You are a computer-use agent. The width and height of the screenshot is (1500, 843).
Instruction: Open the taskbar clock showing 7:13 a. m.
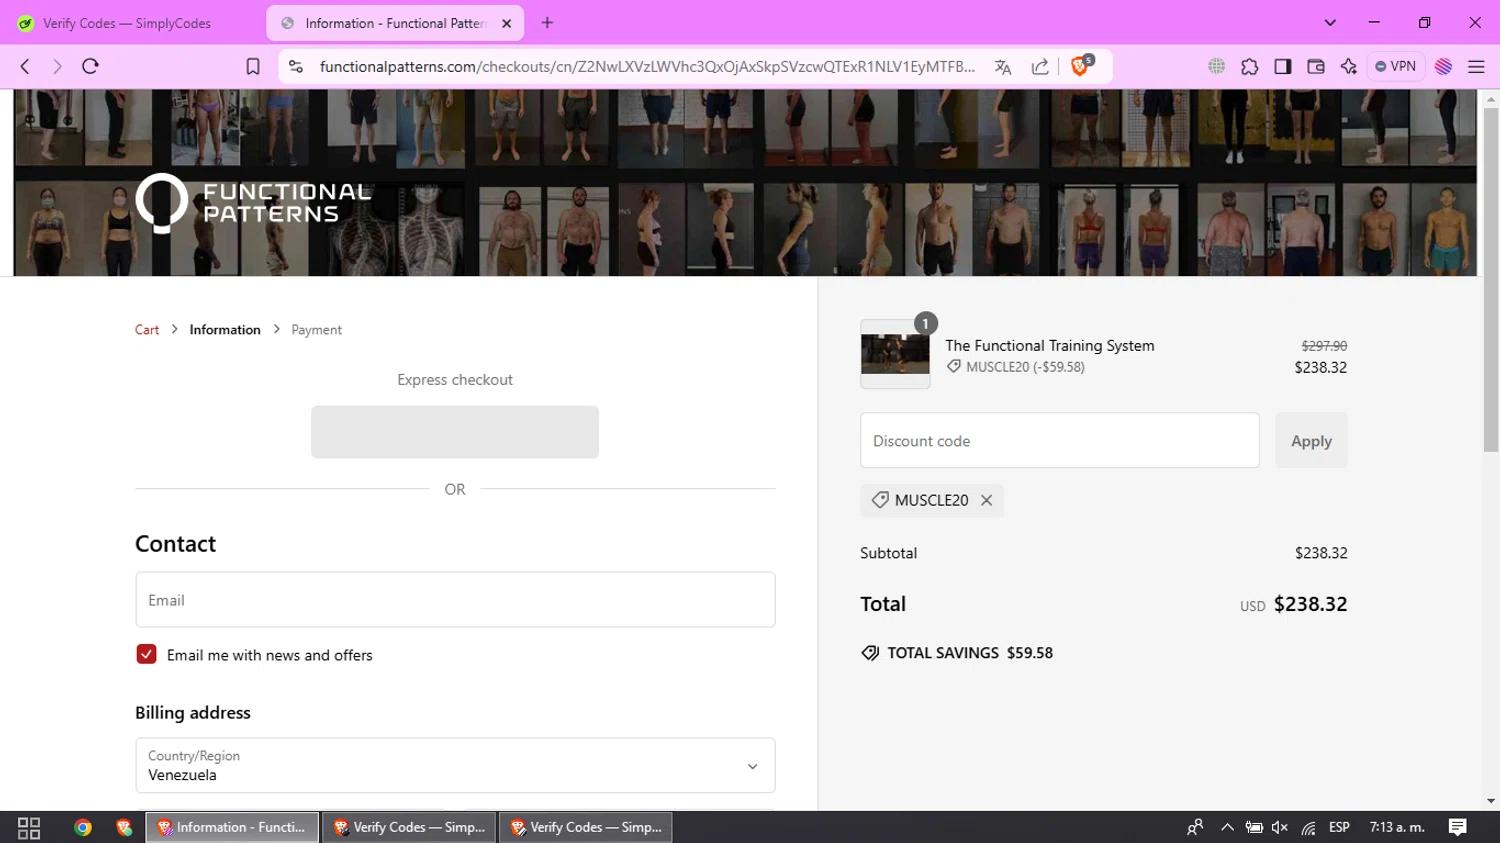(x=1397, y=827)
